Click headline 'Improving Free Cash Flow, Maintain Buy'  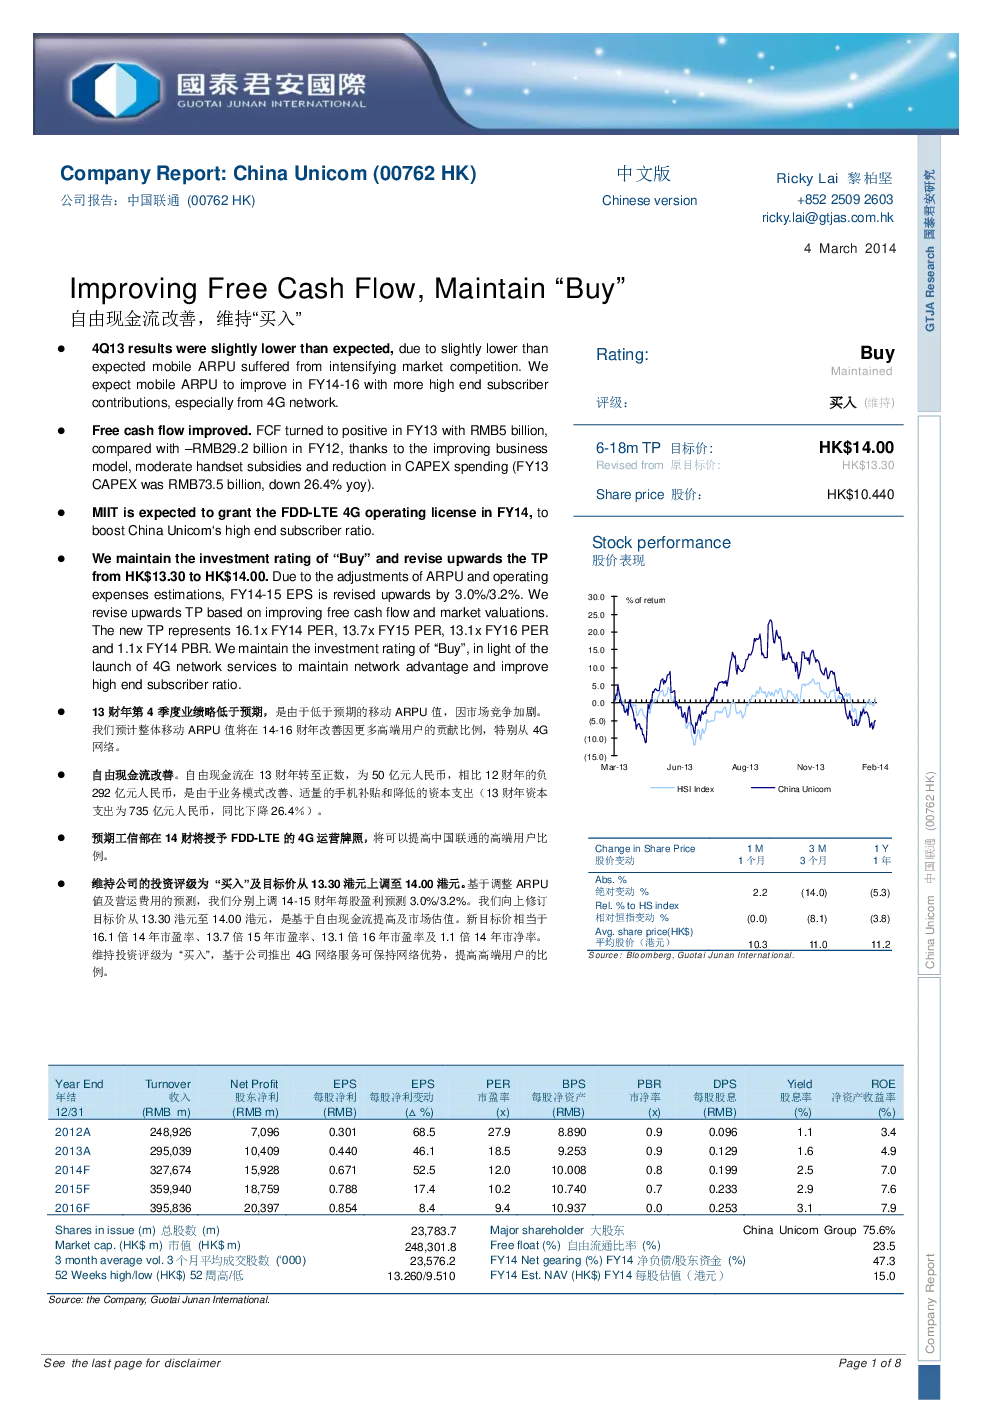[347, 289]
